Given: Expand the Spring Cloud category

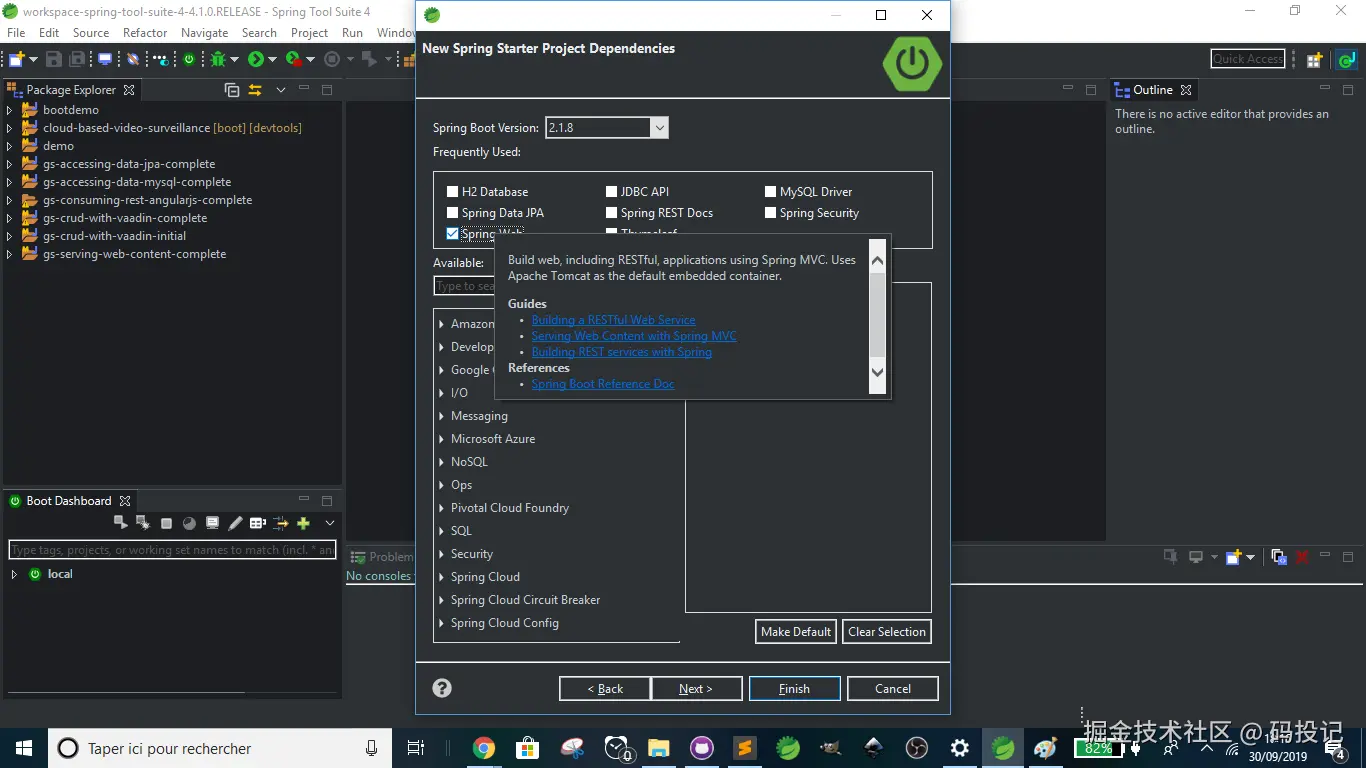Looking at the screenshot, I should point(442,577).
